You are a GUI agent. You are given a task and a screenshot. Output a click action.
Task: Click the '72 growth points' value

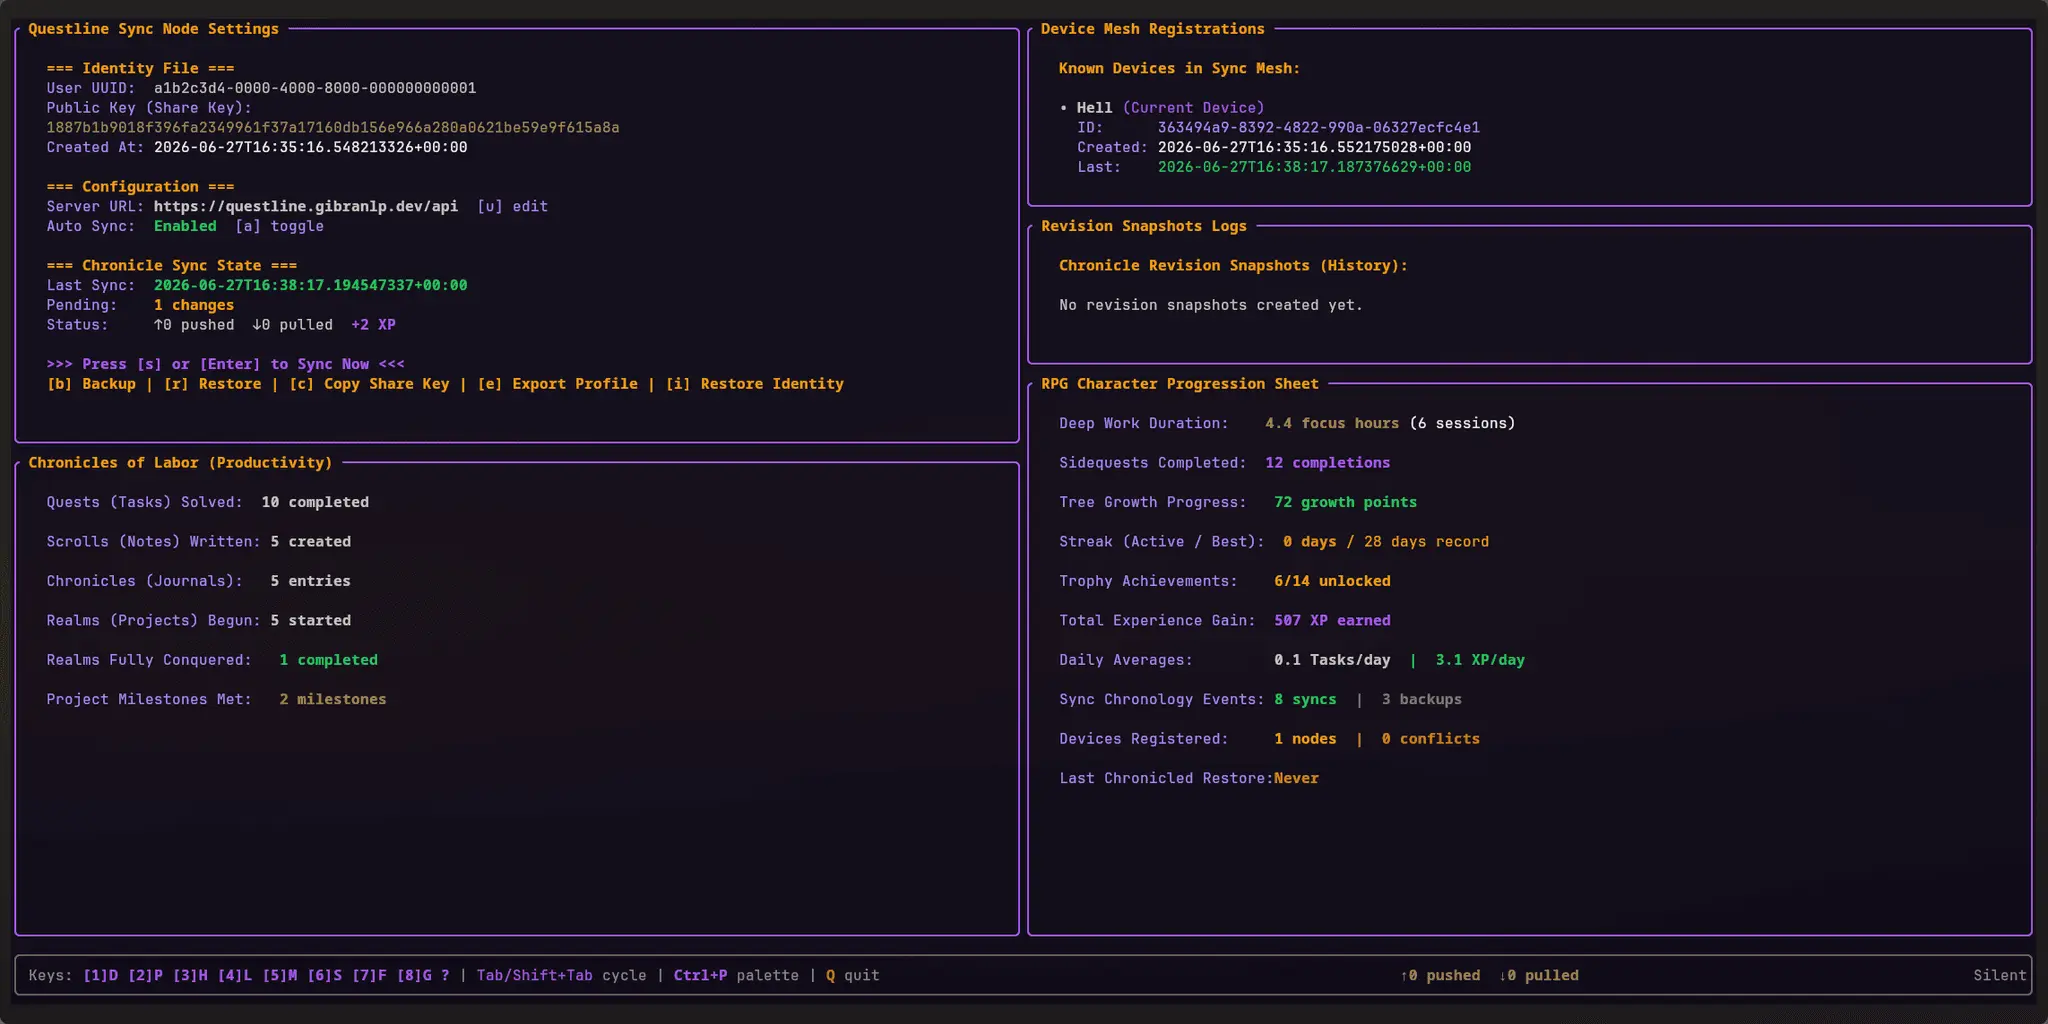point(1345,502)
